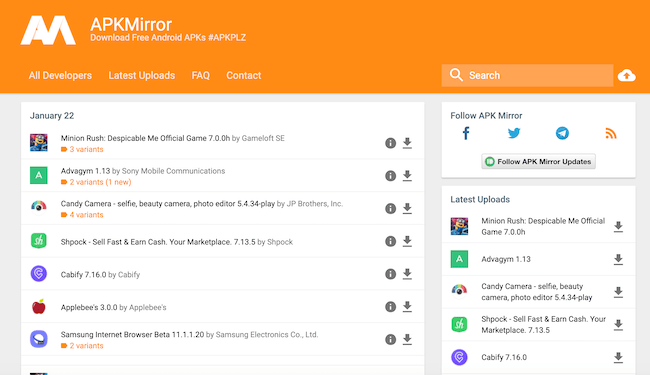Open Applebee's 3.0.0 app link

[x=89, y=307]
